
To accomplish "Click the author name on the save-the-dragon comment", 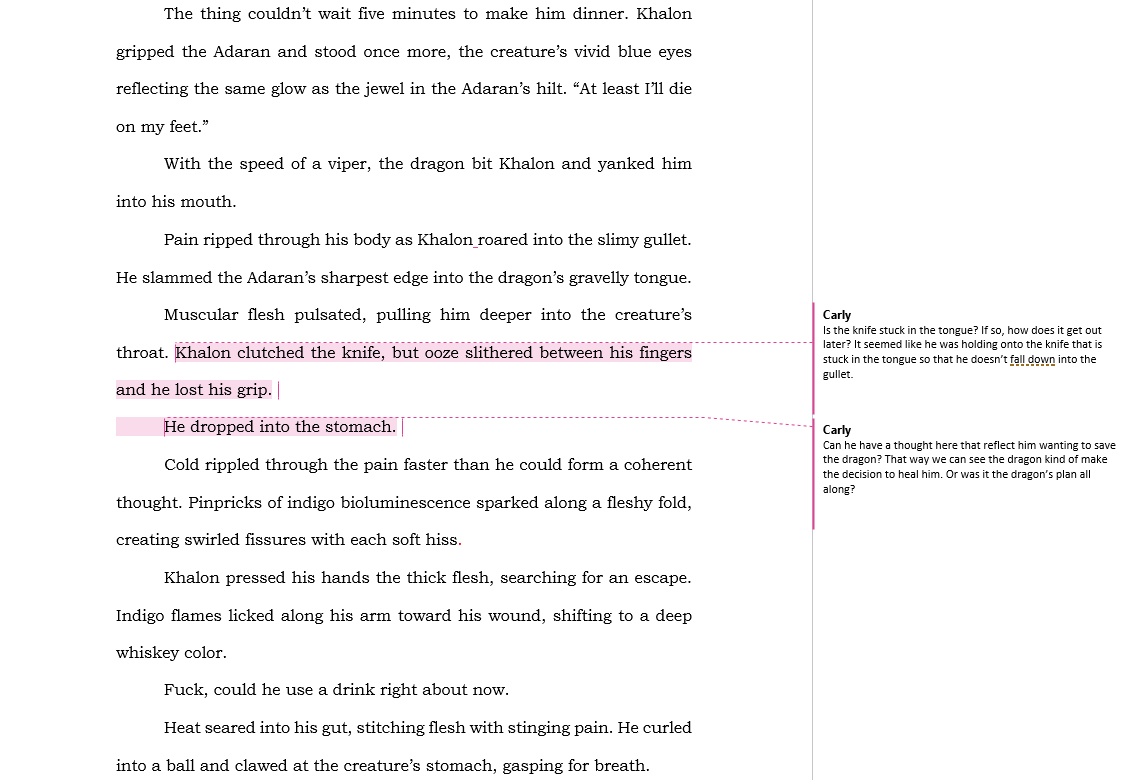I will pyautogui.click(x=837, y=430).
